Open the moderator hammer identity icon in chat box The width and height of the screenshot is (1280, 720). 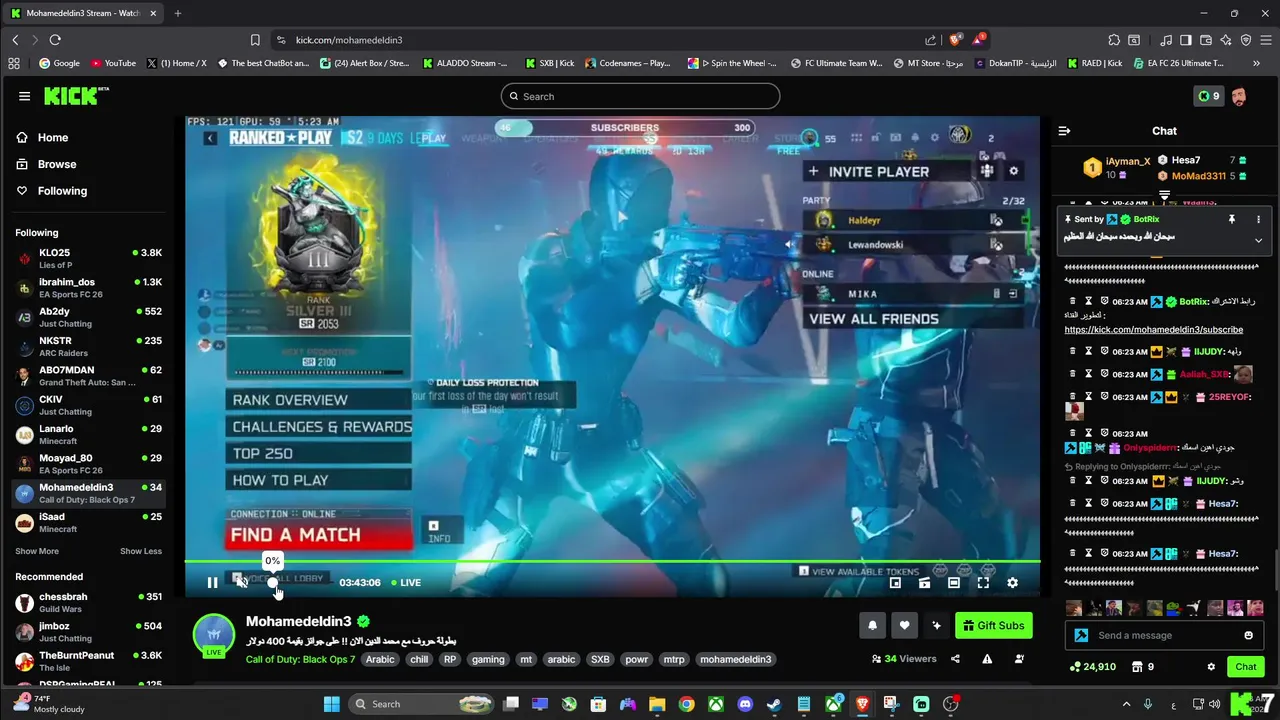point(1081,635)
